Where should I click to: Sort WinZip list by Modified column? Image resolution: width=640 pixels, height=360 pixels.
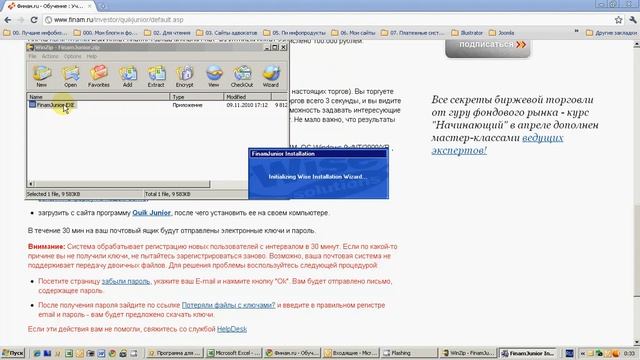pos(247,97)
